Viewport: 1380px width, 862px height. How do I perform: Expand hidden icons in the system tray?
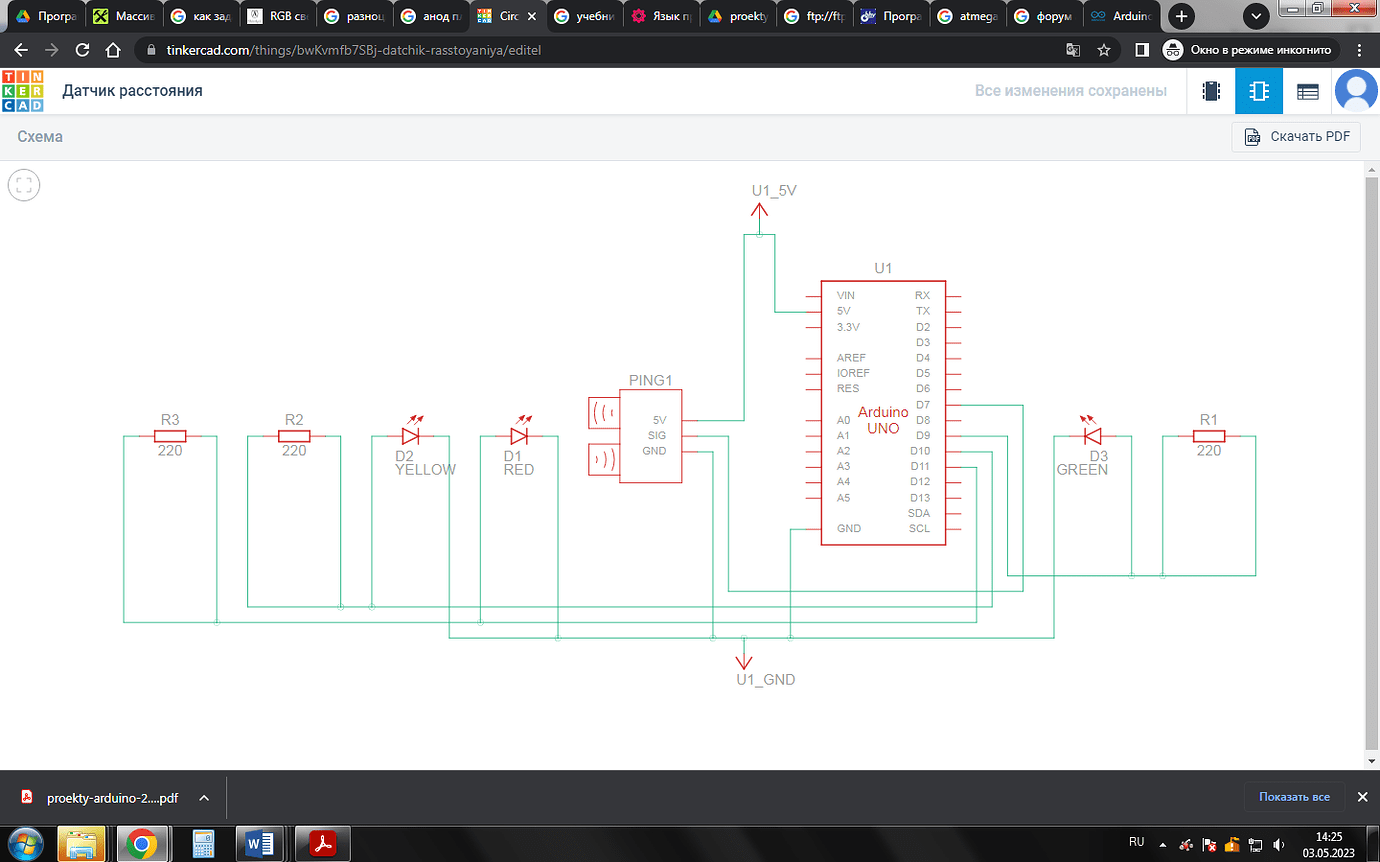(x=1163, y=844)
